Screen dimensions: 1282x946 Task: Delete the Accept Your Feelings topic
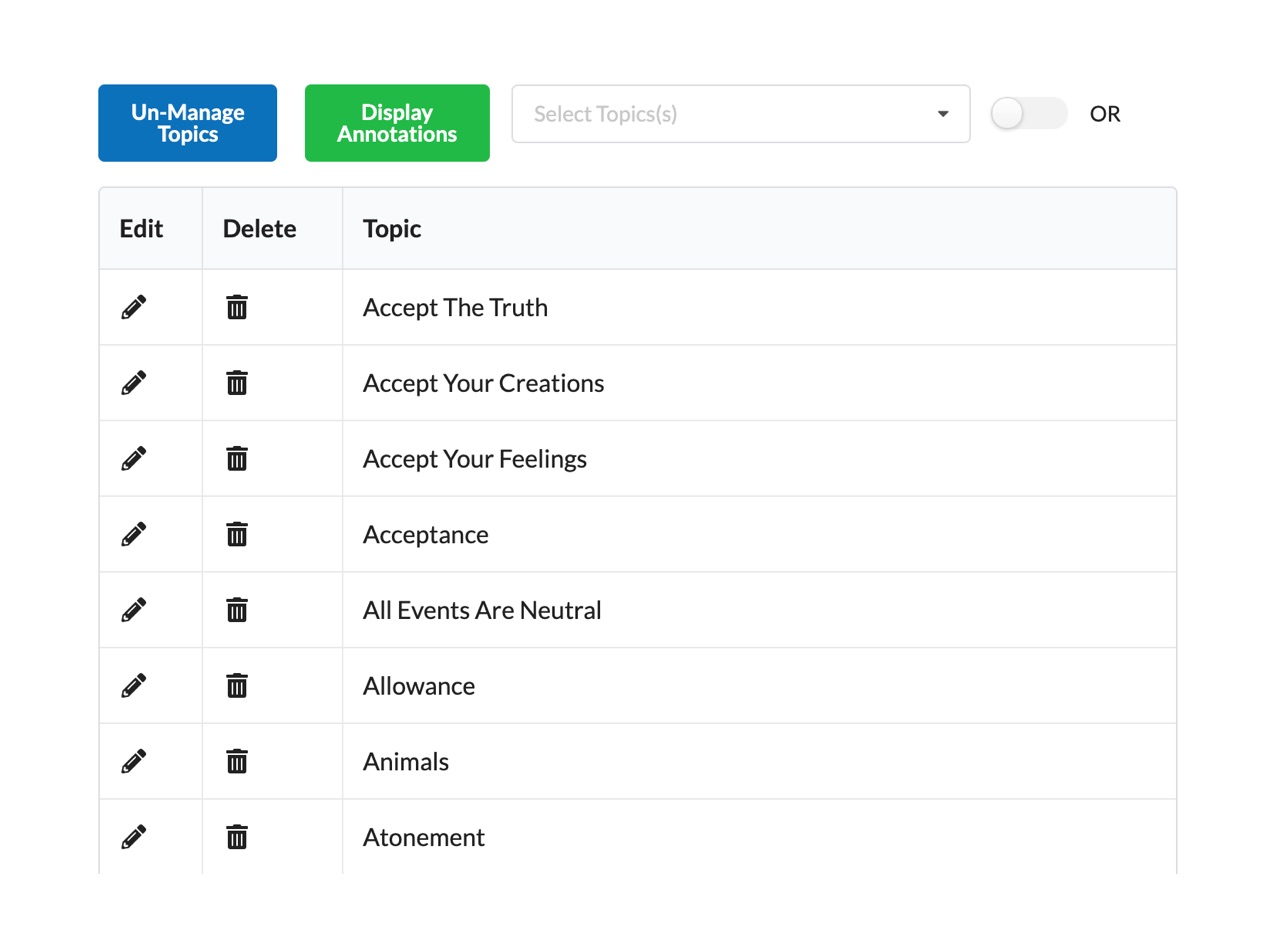pyautogui.click(x=237, y=459)
